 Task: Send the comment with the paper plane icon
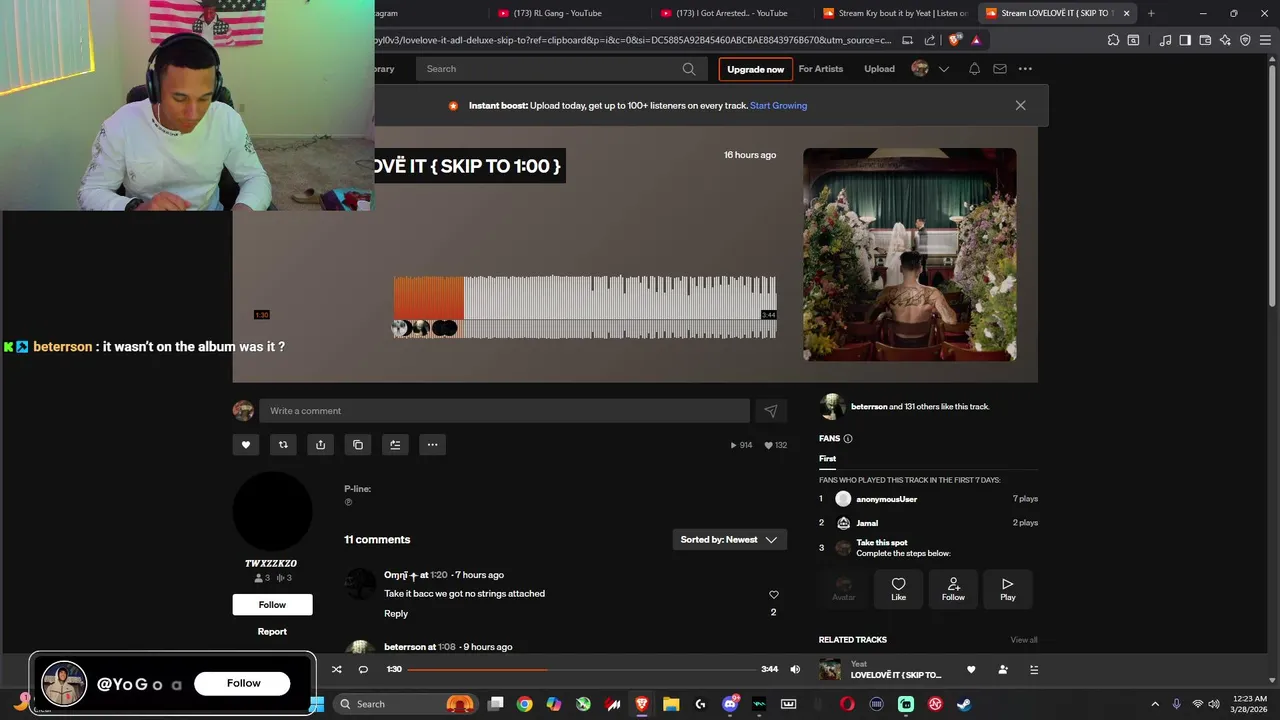click(x=770, y=411)
